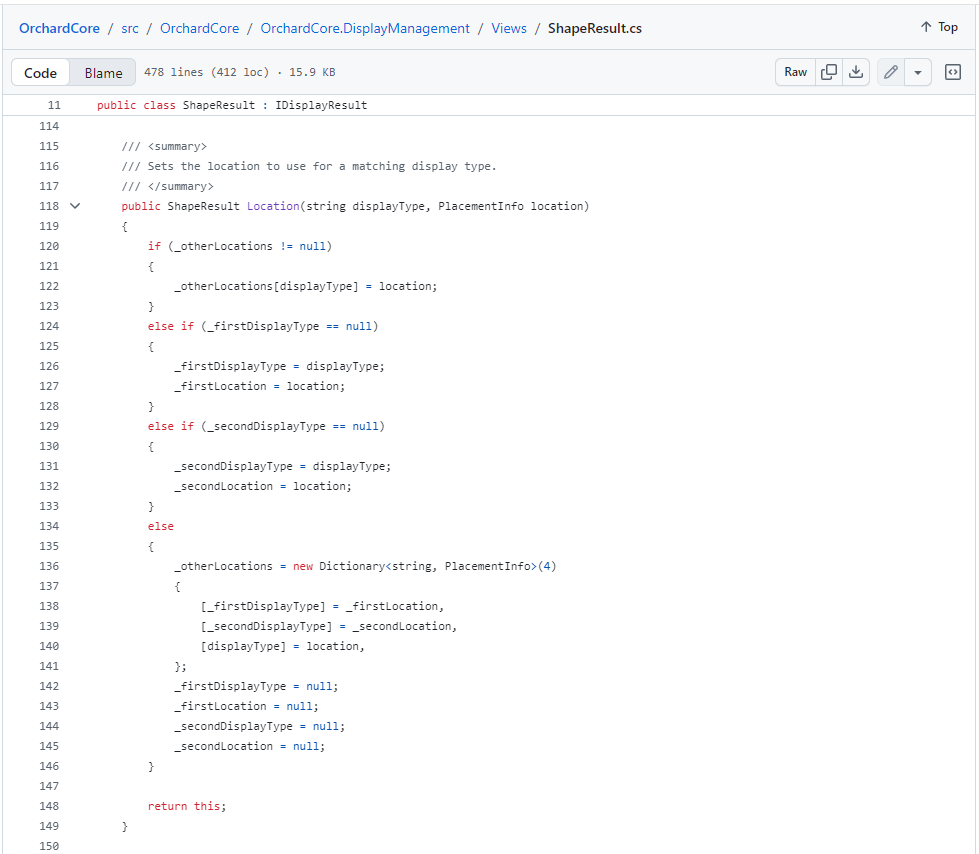Click '_otherLocations[displayType] = location;' code line
Image resolution: width=979 pixels, height=854 pixels.
click(306, 286)
